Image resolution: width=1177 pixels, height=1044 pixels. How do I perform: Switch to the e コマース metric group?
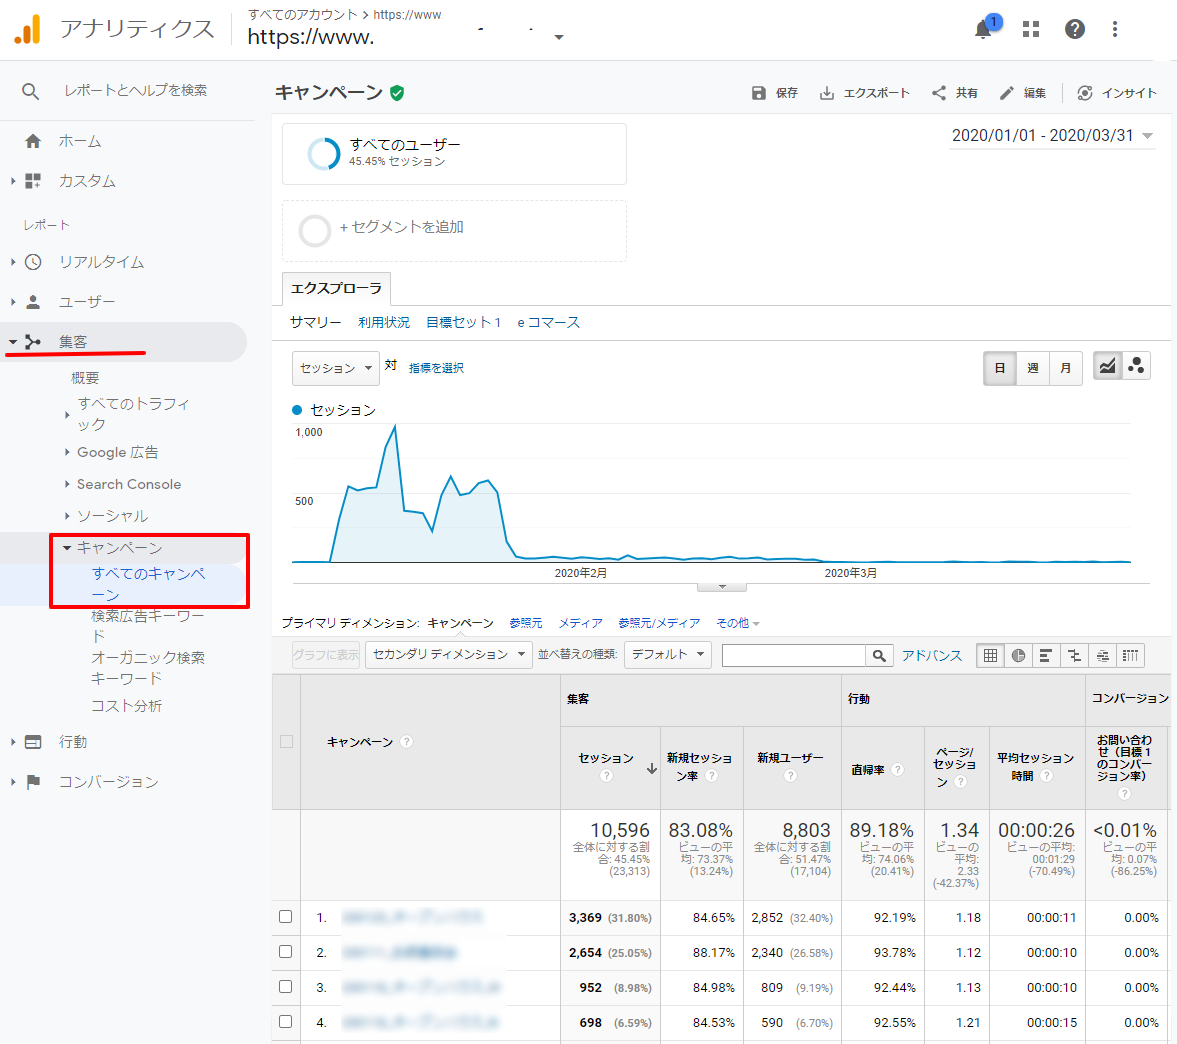coord(549,323)
